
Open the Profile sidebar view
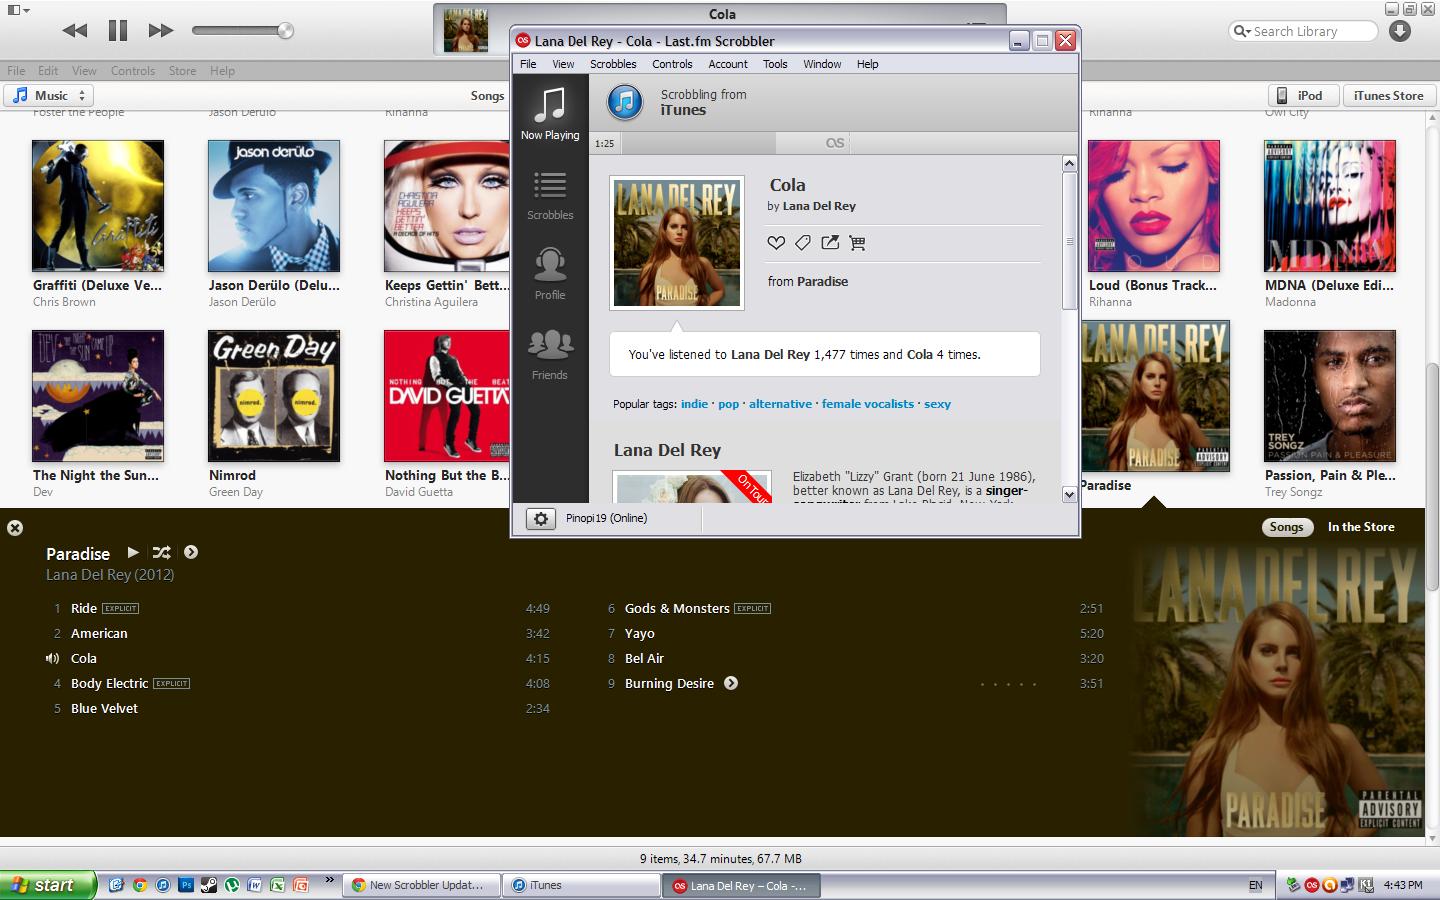click(x=550, y=274)
